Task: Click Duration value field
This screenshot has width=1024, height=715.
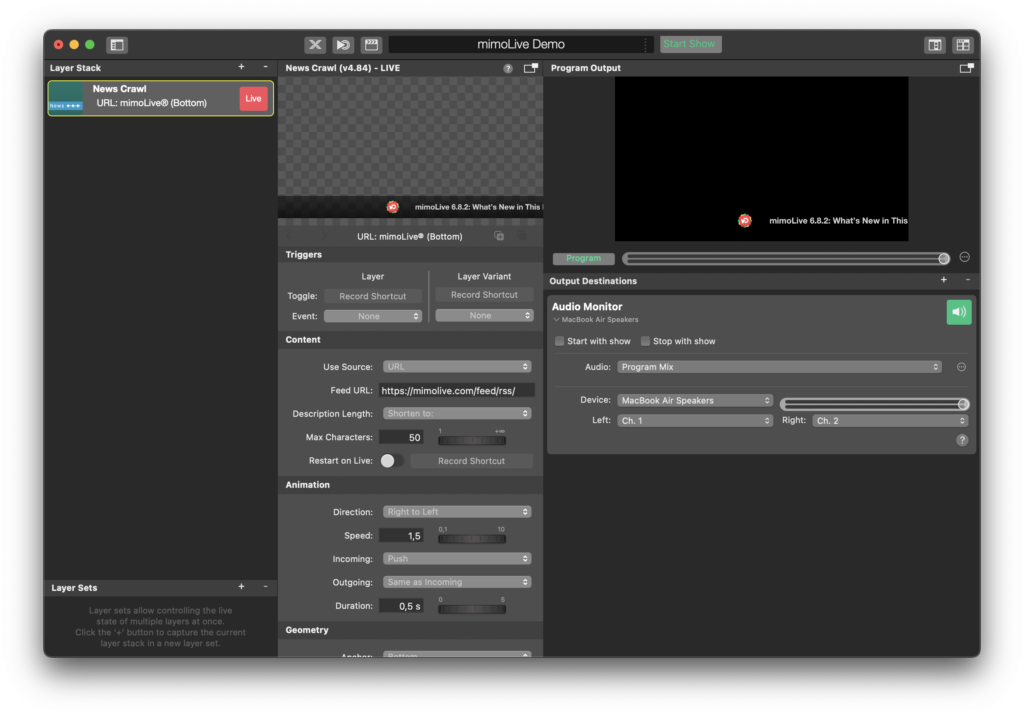Action: click(x=401, y=607)
